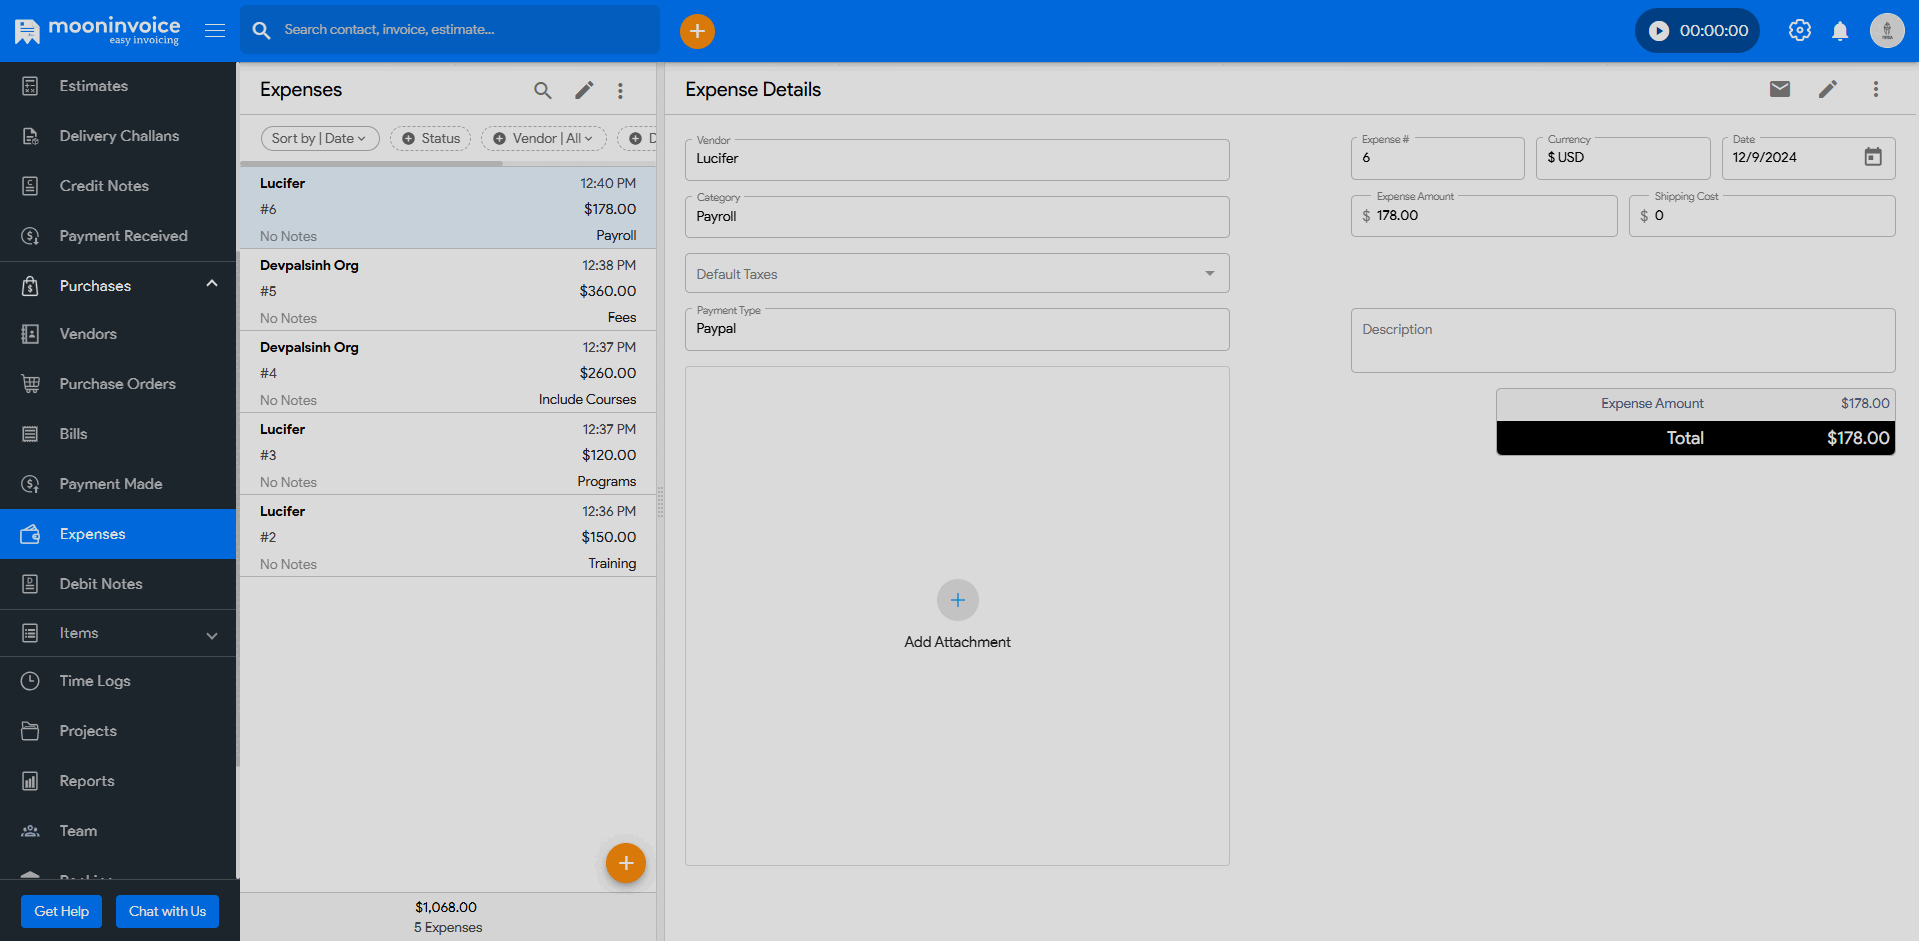This screenshot has height=941, width=1919.
Task: Click the global search input field
Action: (x=450, y=30)
